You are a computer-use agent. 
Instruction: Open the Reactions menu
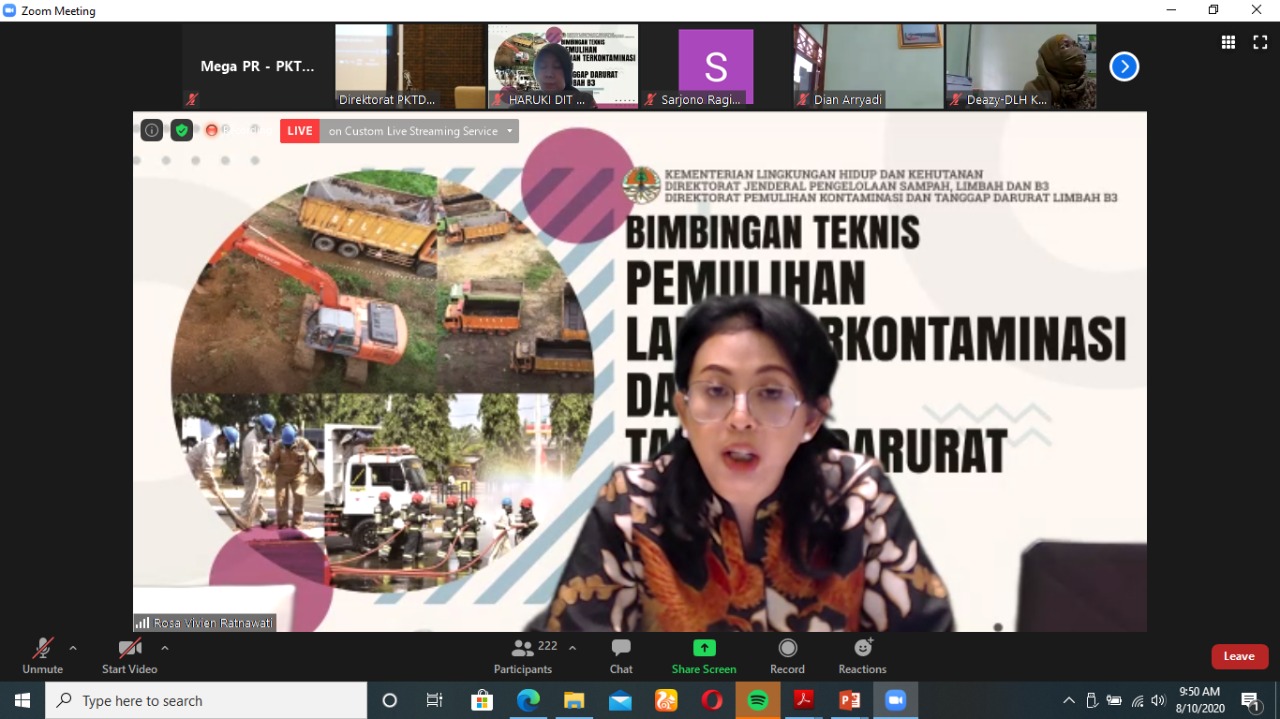pos(862,656)
